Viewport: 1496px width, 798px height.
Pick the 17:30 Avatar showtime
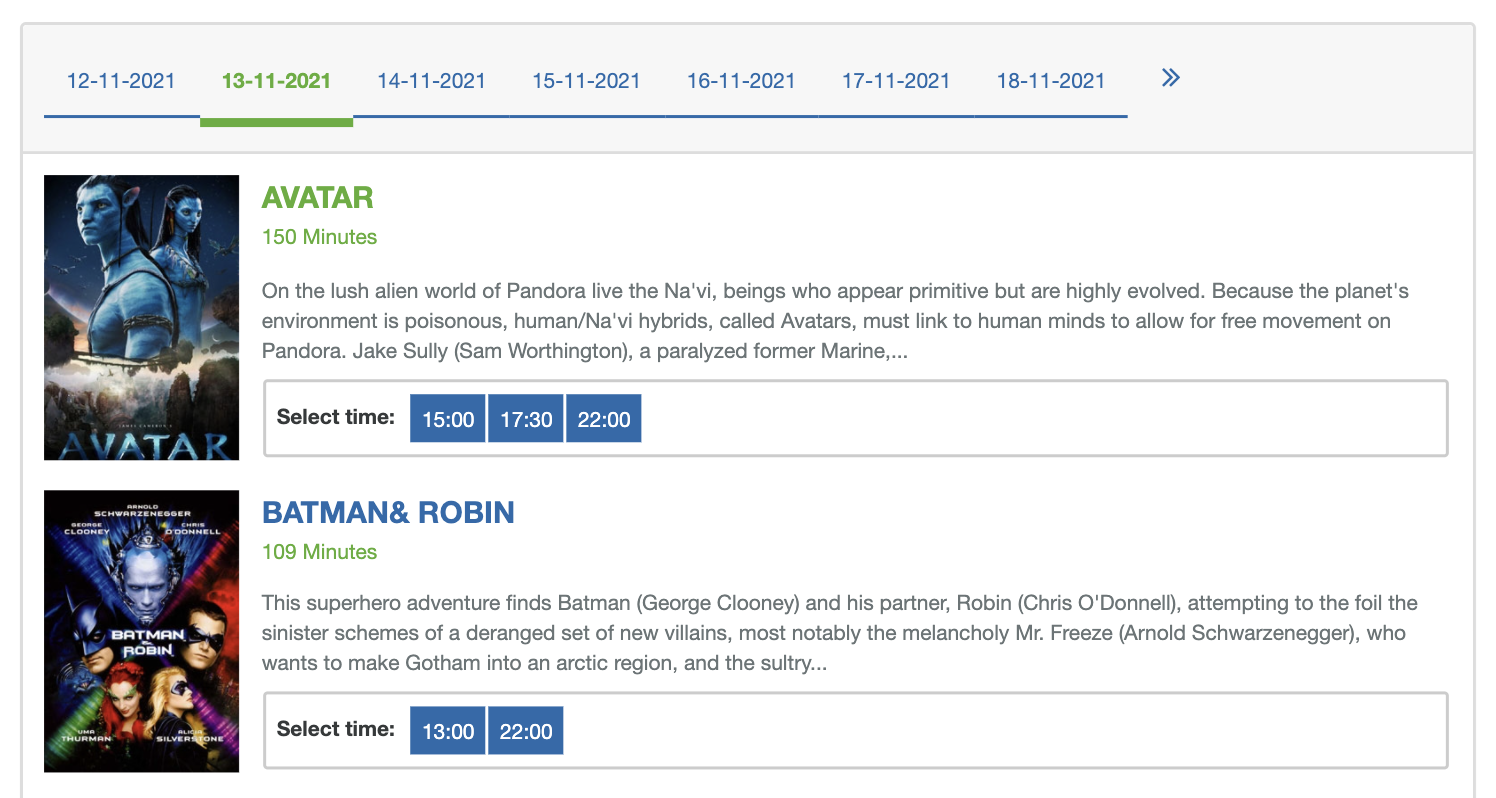(x=526, y=418)
